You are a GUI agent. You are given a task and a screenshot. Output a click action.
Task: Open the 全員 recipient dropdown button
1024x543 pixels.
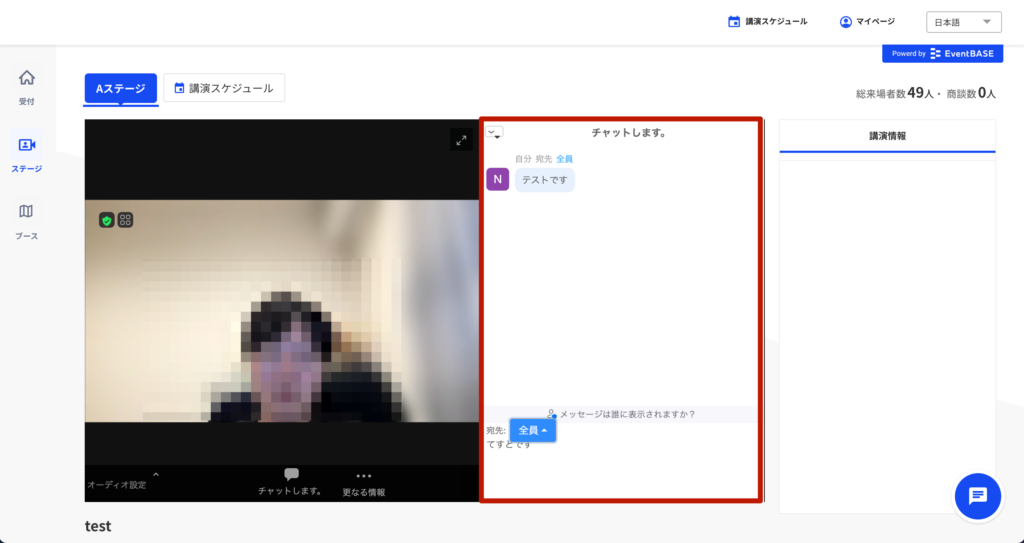(533, 431)
